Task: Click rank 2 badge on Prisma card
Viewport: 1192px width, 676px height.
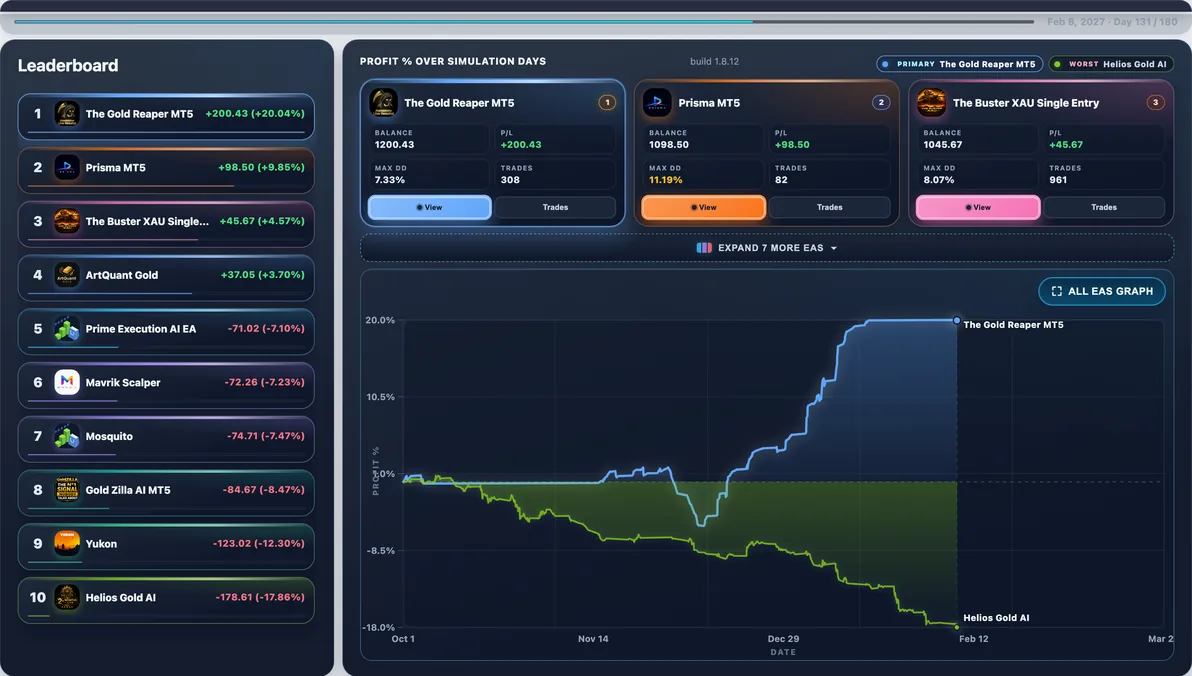Action: 881,102
